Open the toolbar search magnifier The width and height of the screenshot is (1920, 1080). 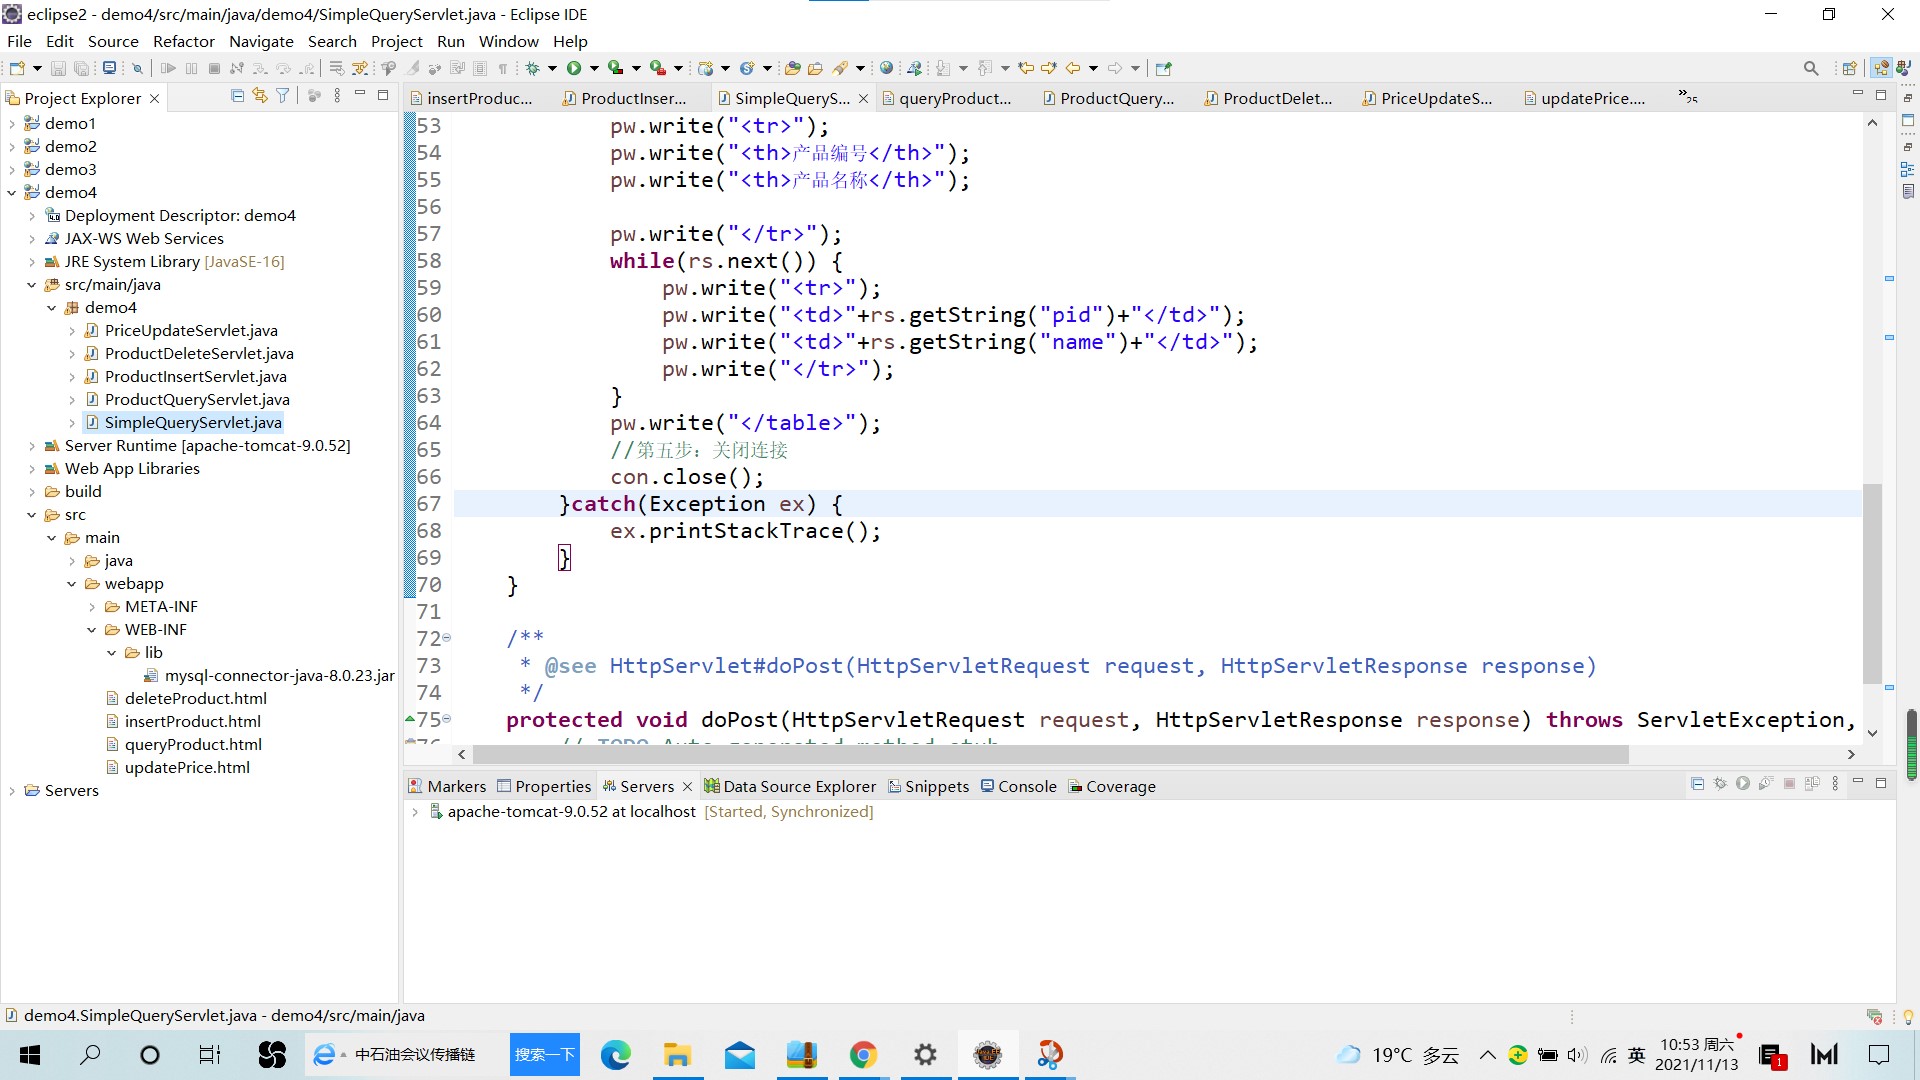[x=1810, y=68]
